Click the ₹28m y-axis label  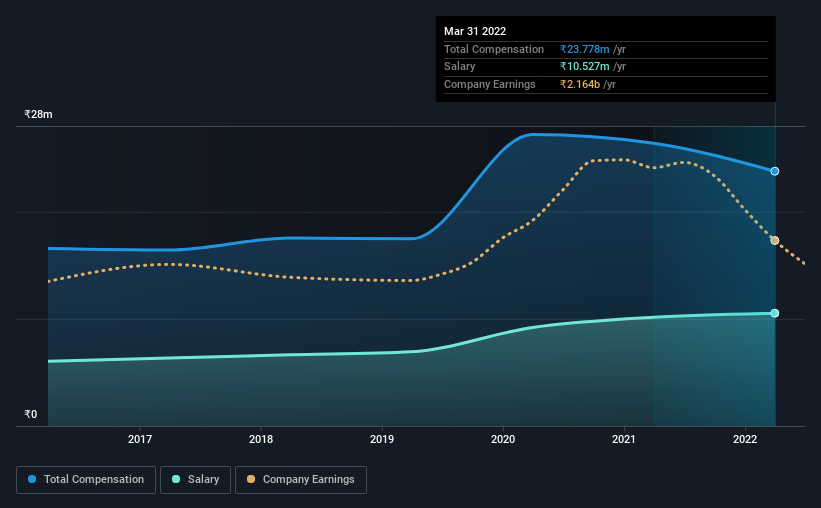(x=38, y=114)
